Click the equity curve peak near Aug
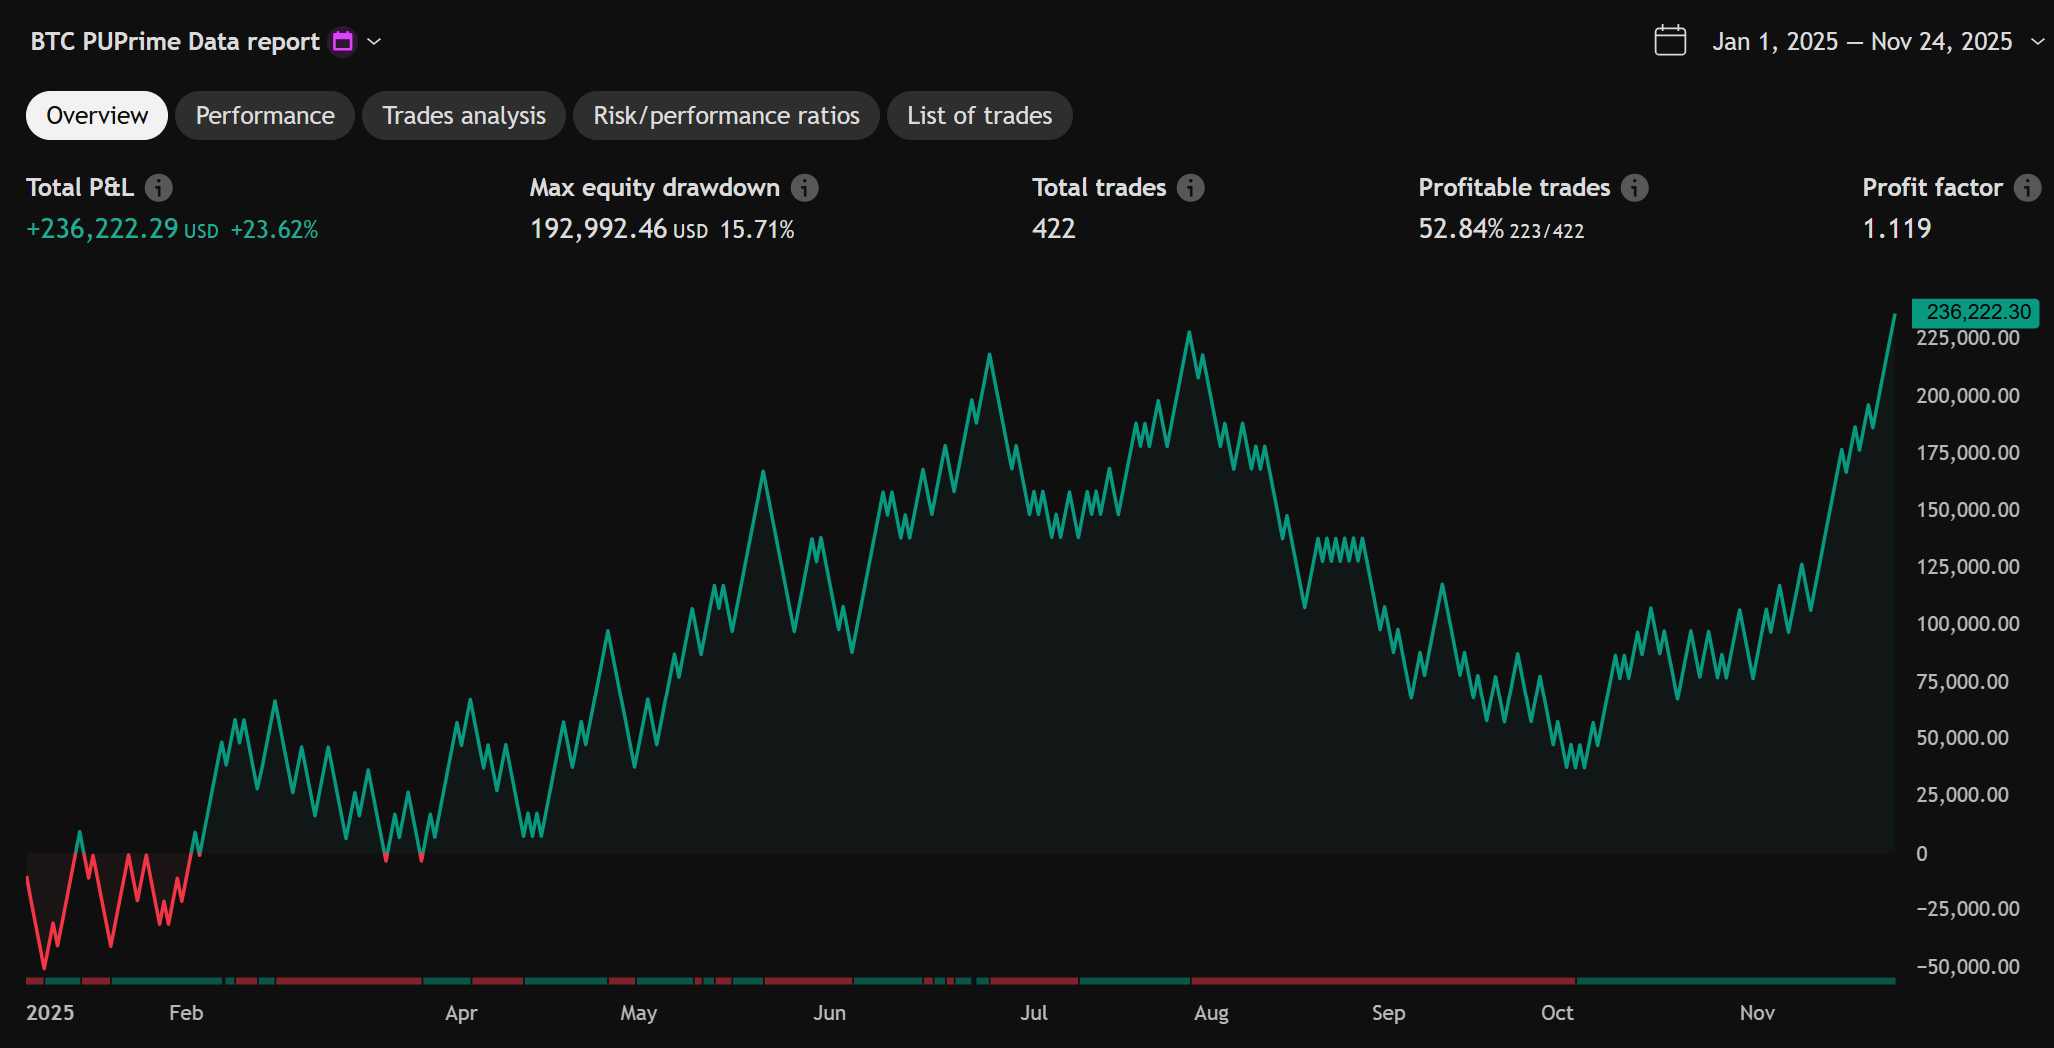Image resolution: width=2054 pixels, height=1048 pixels. tap(1189, 333)
